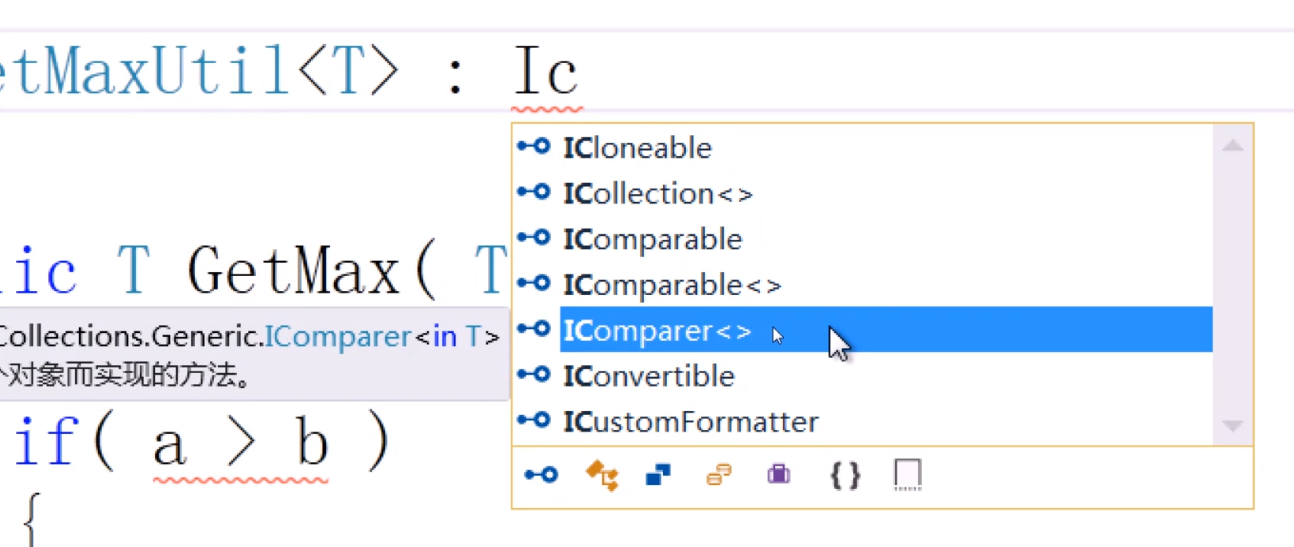Click the namespaces curly braces filter
Screen dimensions: 1294x547
[845, 475]
